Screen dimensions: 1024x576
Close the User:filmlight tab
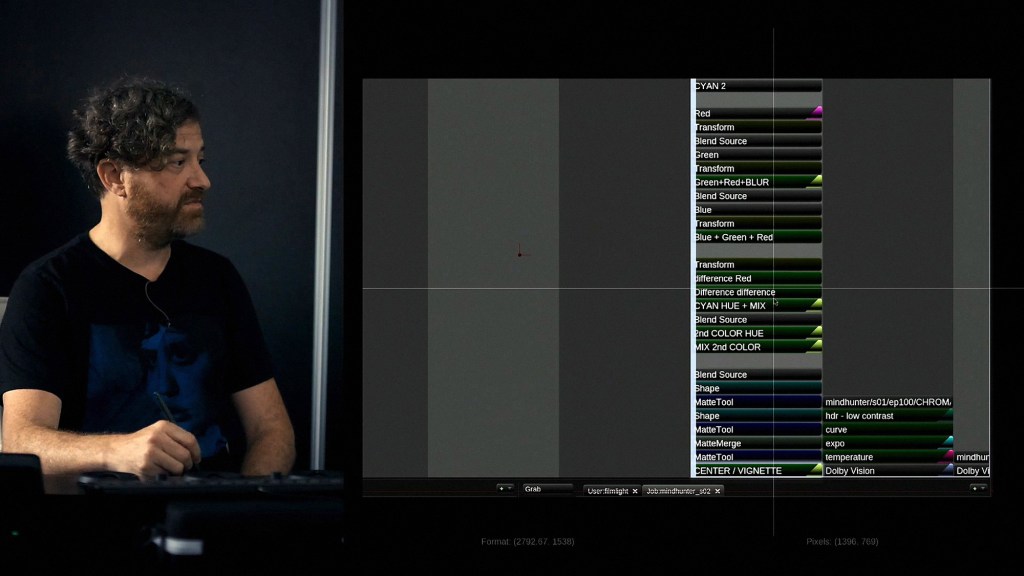click(635, 491)
